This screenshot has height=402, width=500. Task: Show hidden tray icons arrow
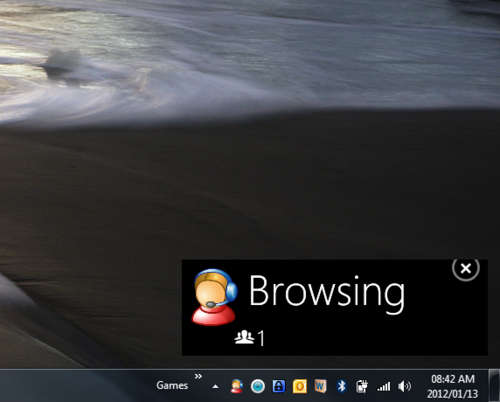point(216,387)
